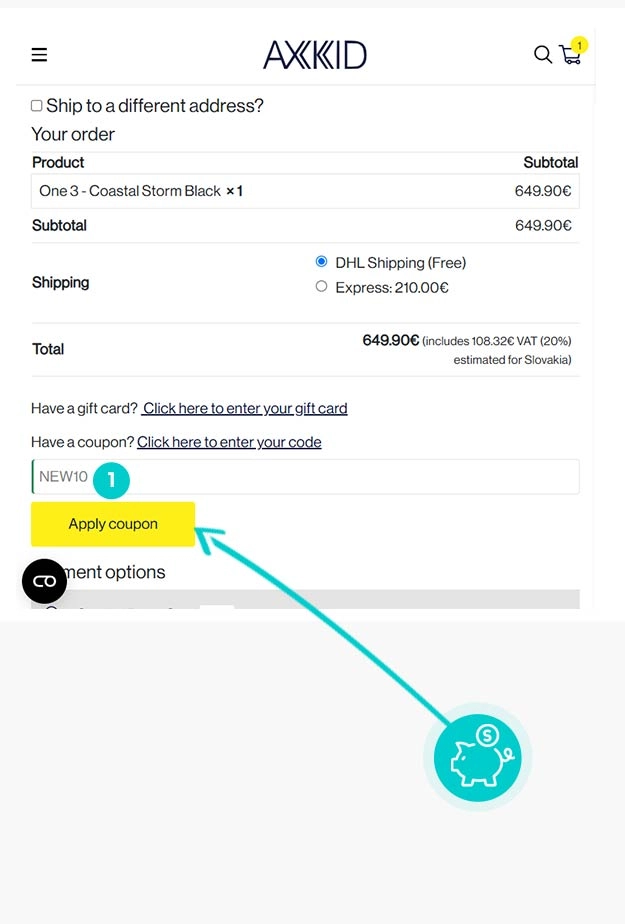This screenshot has height=924, width=625.
Task: Check "Ship to a different address?"
Action: 35,105
